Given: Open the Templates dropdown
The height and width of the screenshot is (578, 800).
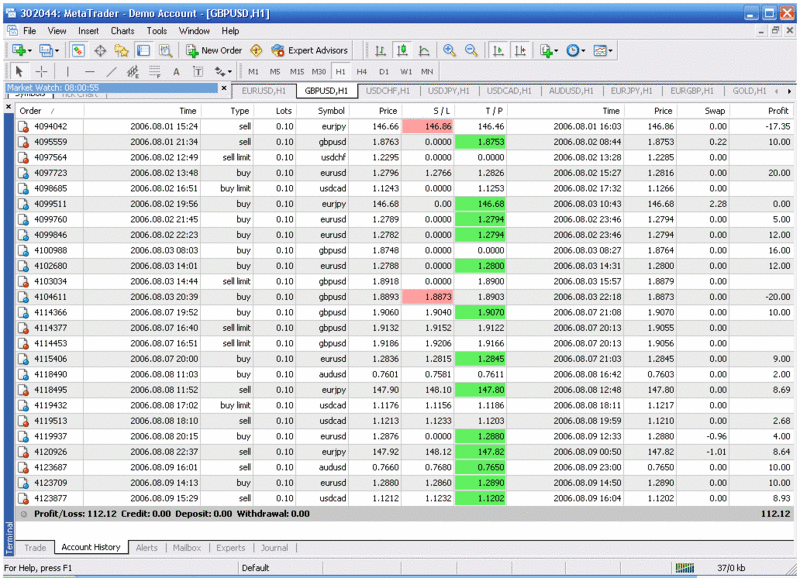Looking at the screenshot, I should [x=603, y=51].
